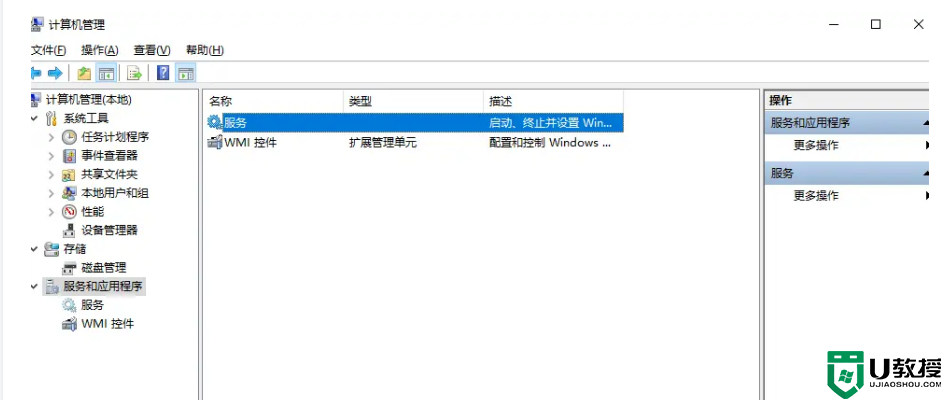The image size is (944, 400).
Task: Toggle Show/Hide Action Pane toolbar icon
Action: click(x=185, y=73)
